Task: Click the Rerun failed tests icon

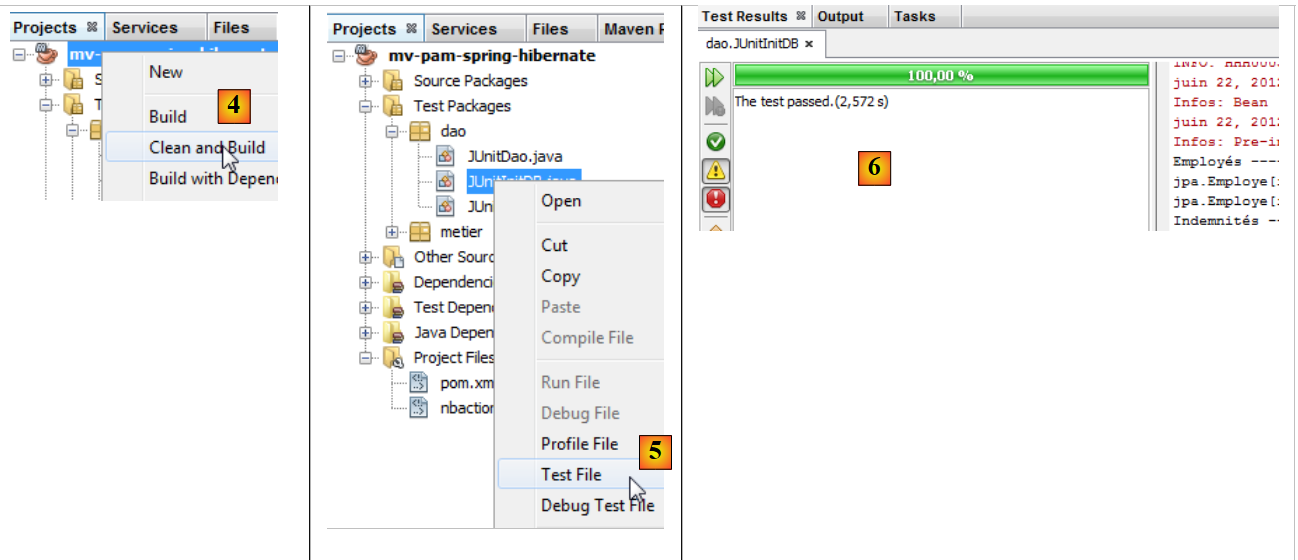Action: pos(715,107)
